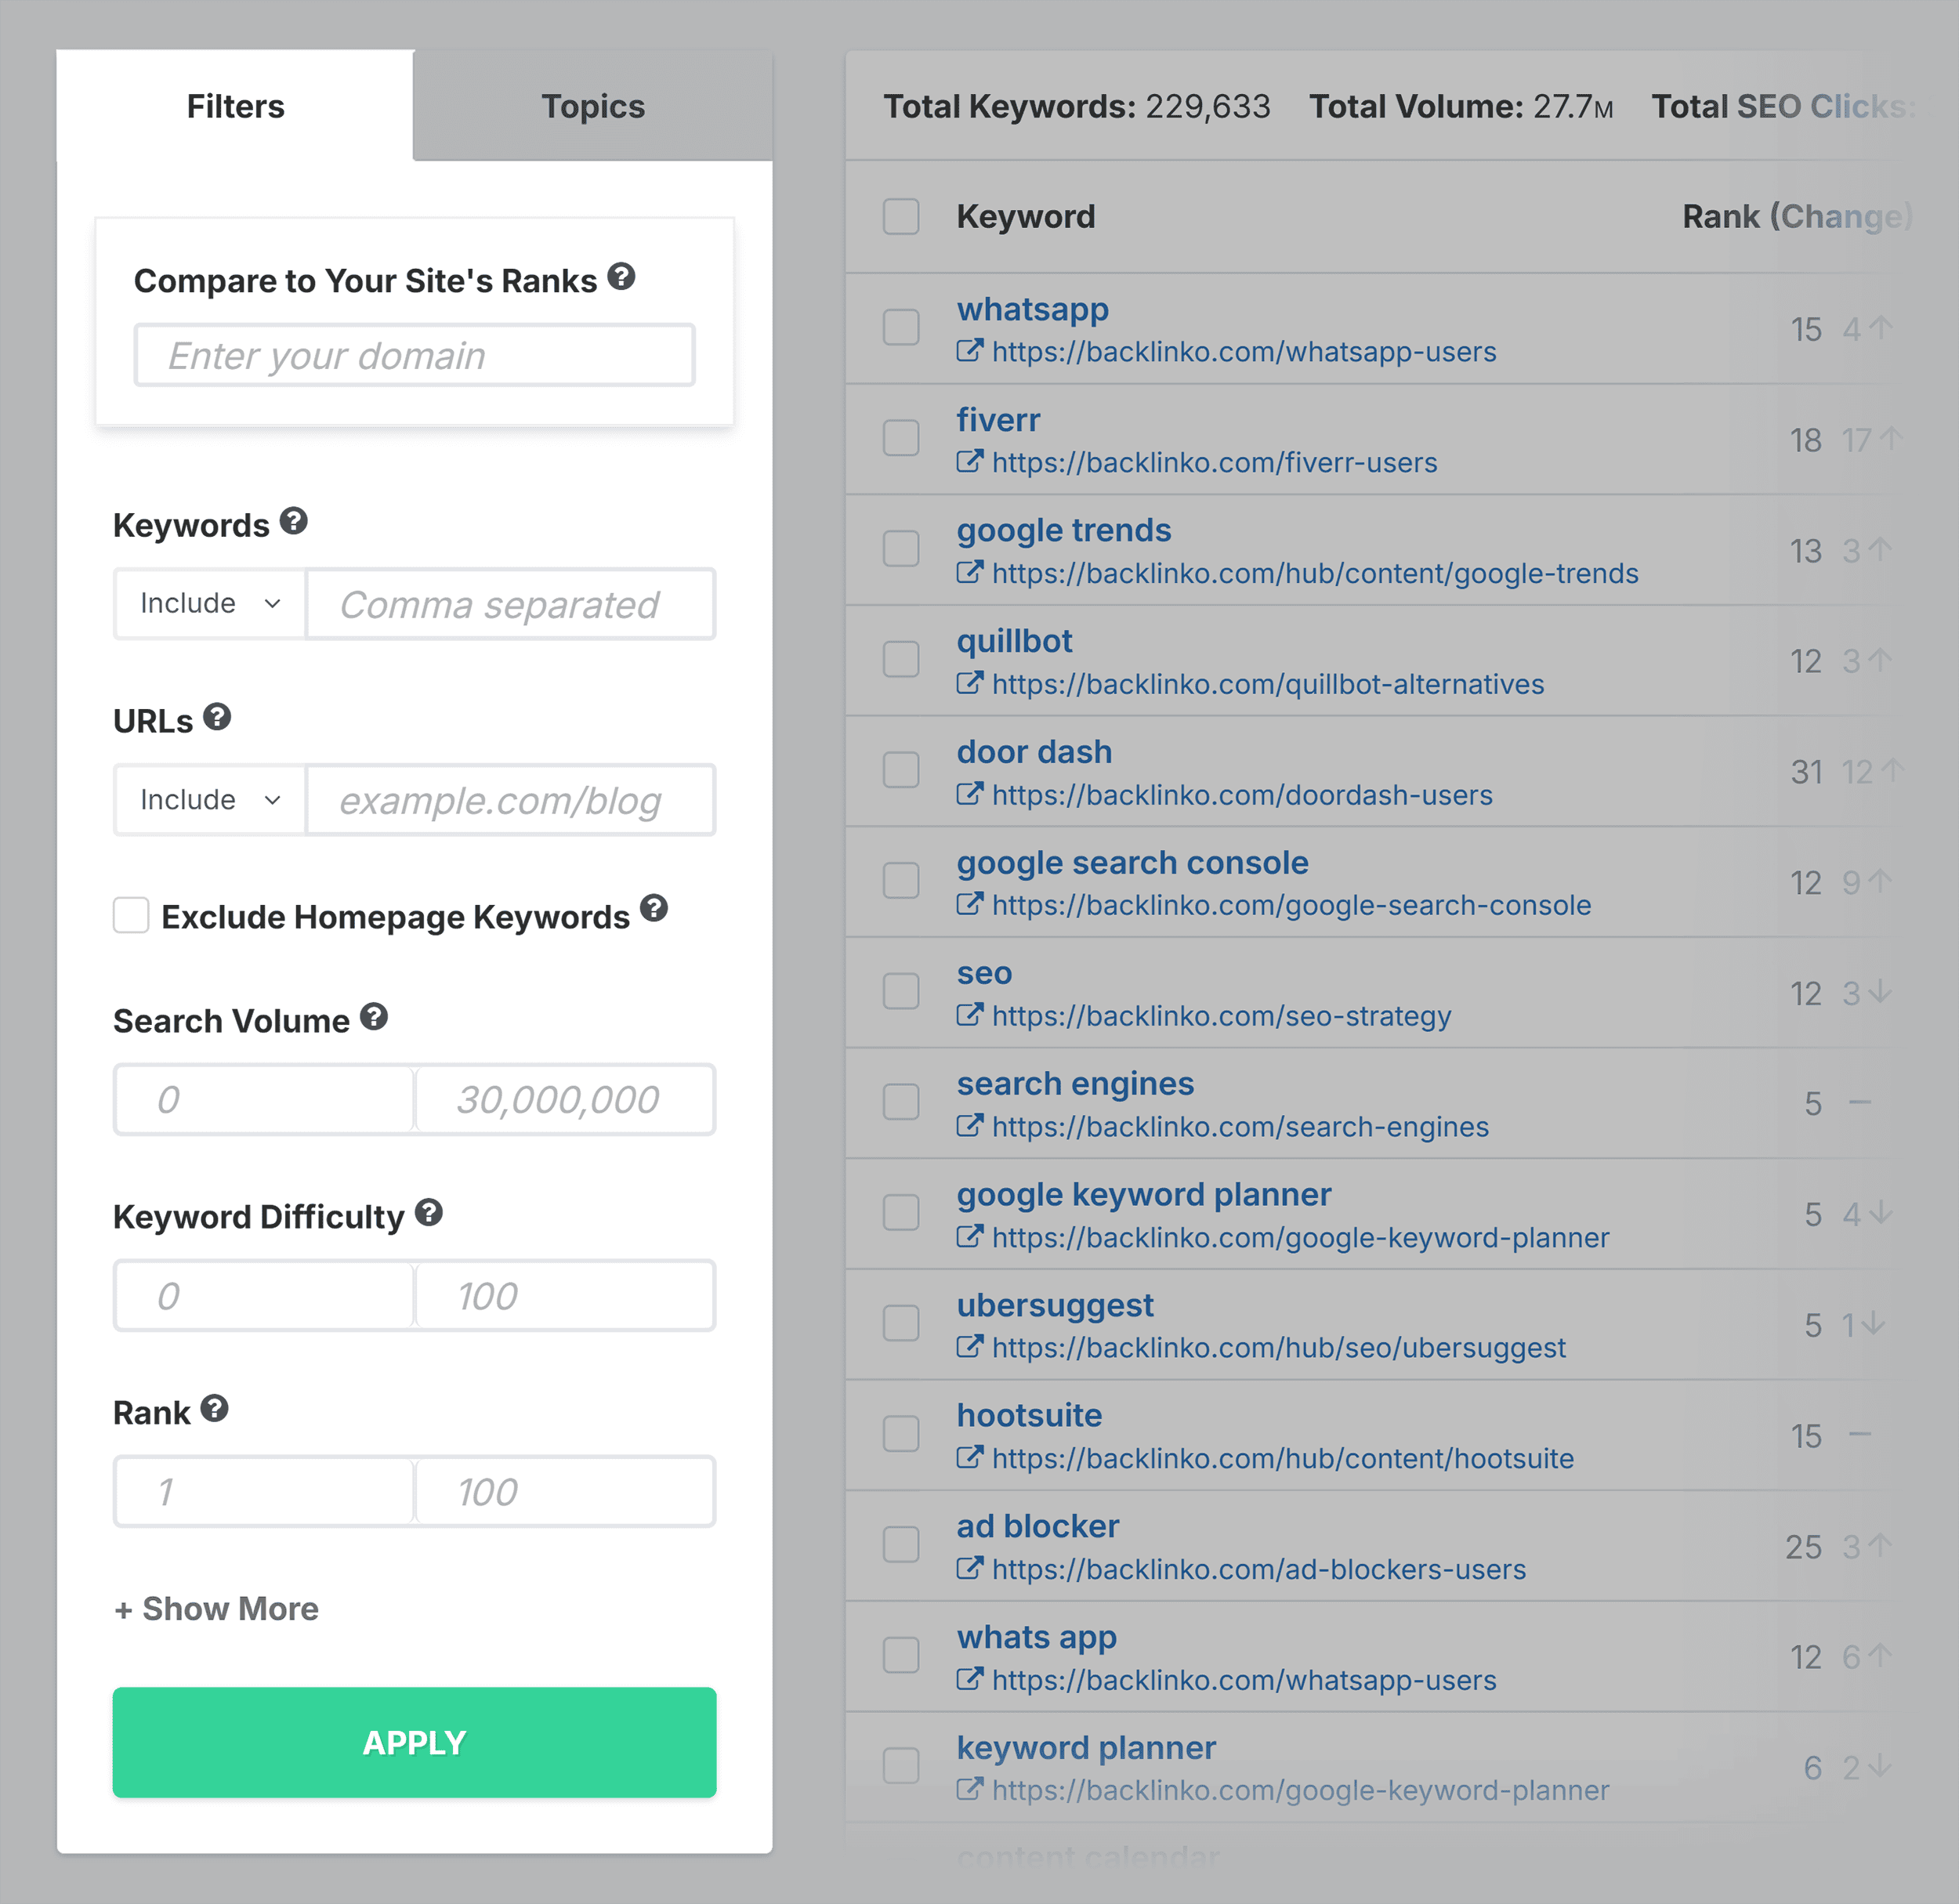The width and height of the screenshot is (1959, 1904).
Task: Click external link icon in keyword planner row
Action: pyautogui.click(x=970, y=1790)
